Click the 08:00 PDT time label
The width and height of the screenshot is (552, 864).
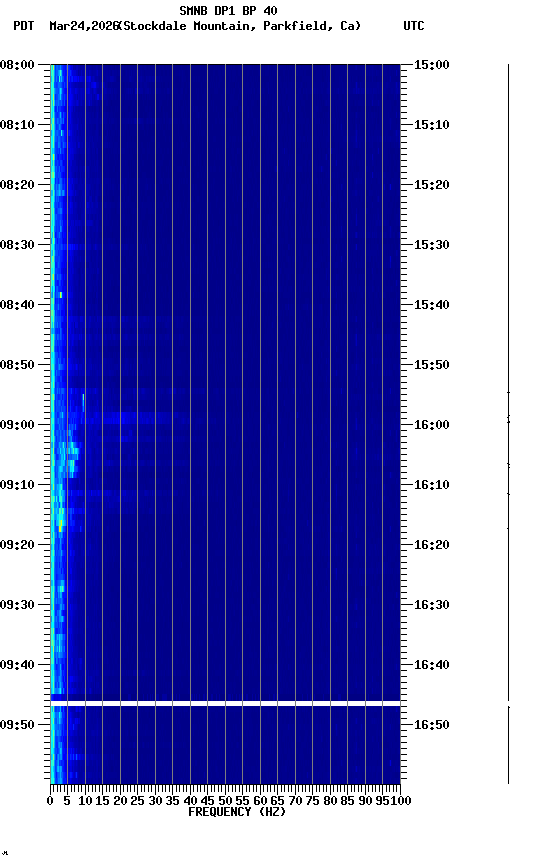[x=17, y=65]
